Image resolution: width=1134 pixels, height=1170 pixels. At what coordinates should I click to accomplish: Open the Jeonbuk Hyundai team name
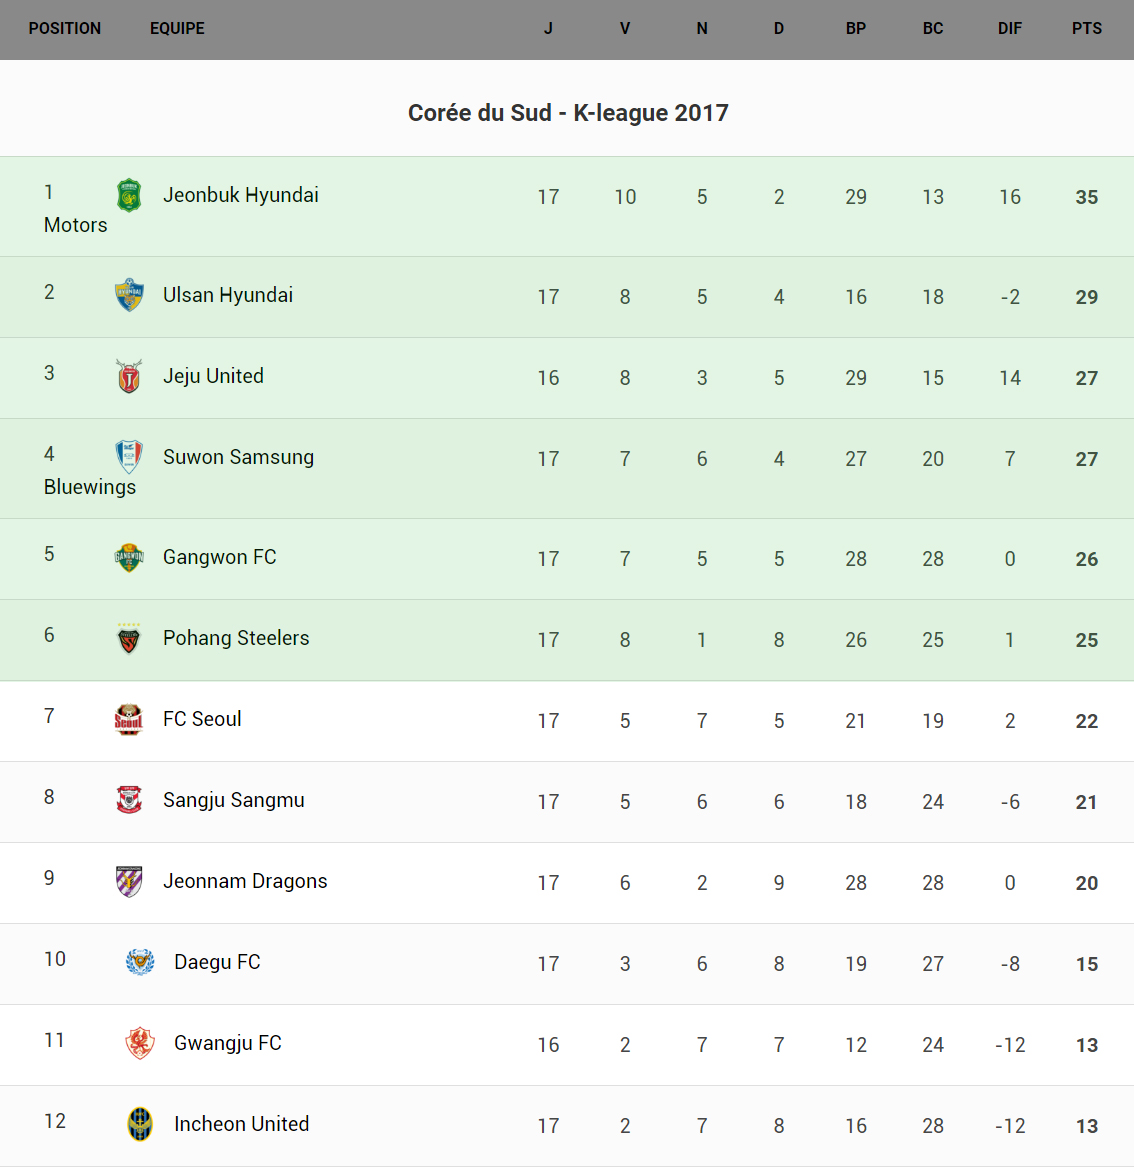click(x=241, y=195)
